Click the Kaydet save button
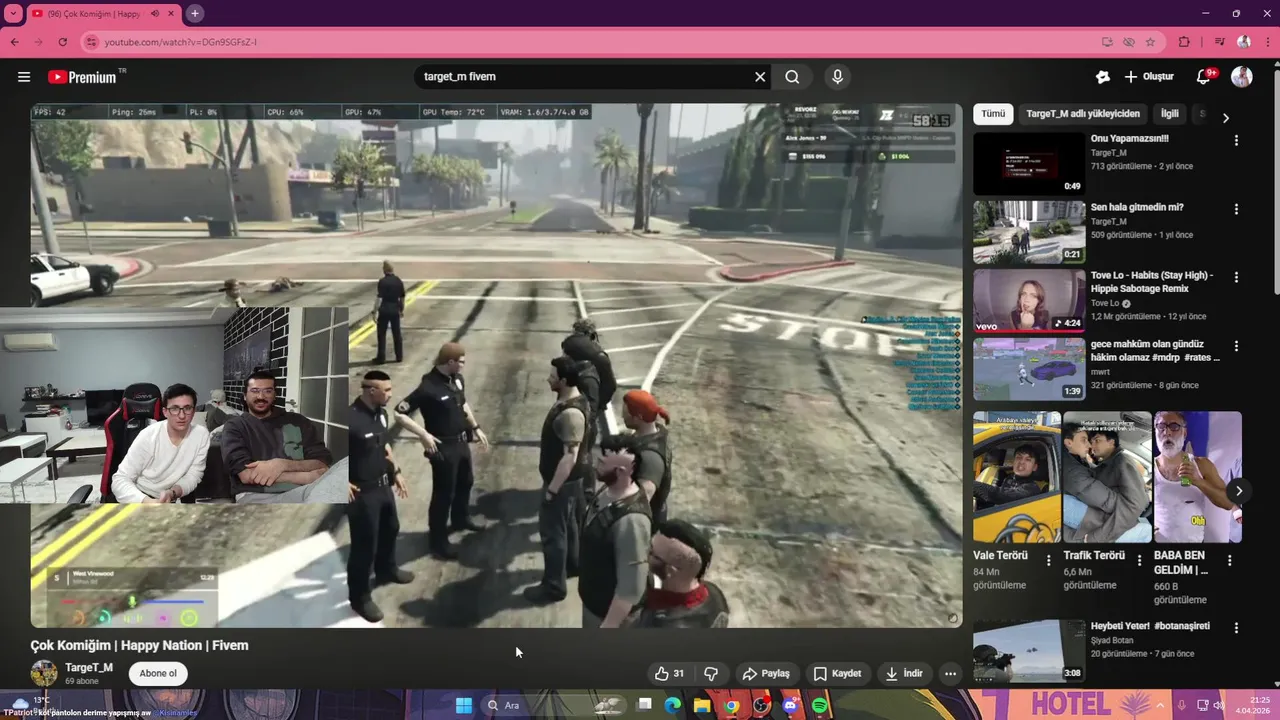The image size is (1280, 720). click(837, 673)
